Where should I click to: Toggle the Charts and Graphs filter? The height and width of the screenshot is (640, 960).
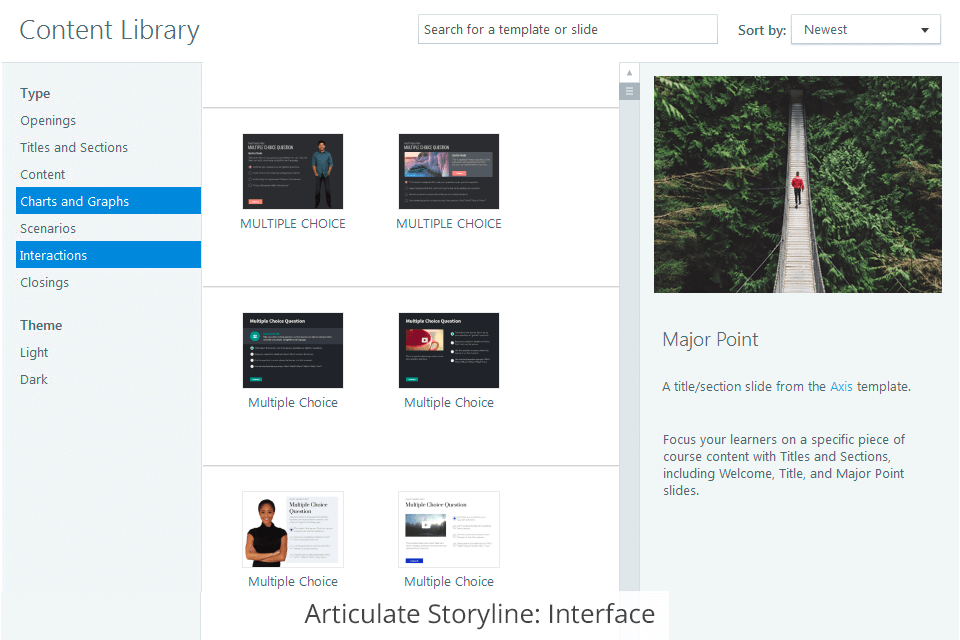point(75,201)
